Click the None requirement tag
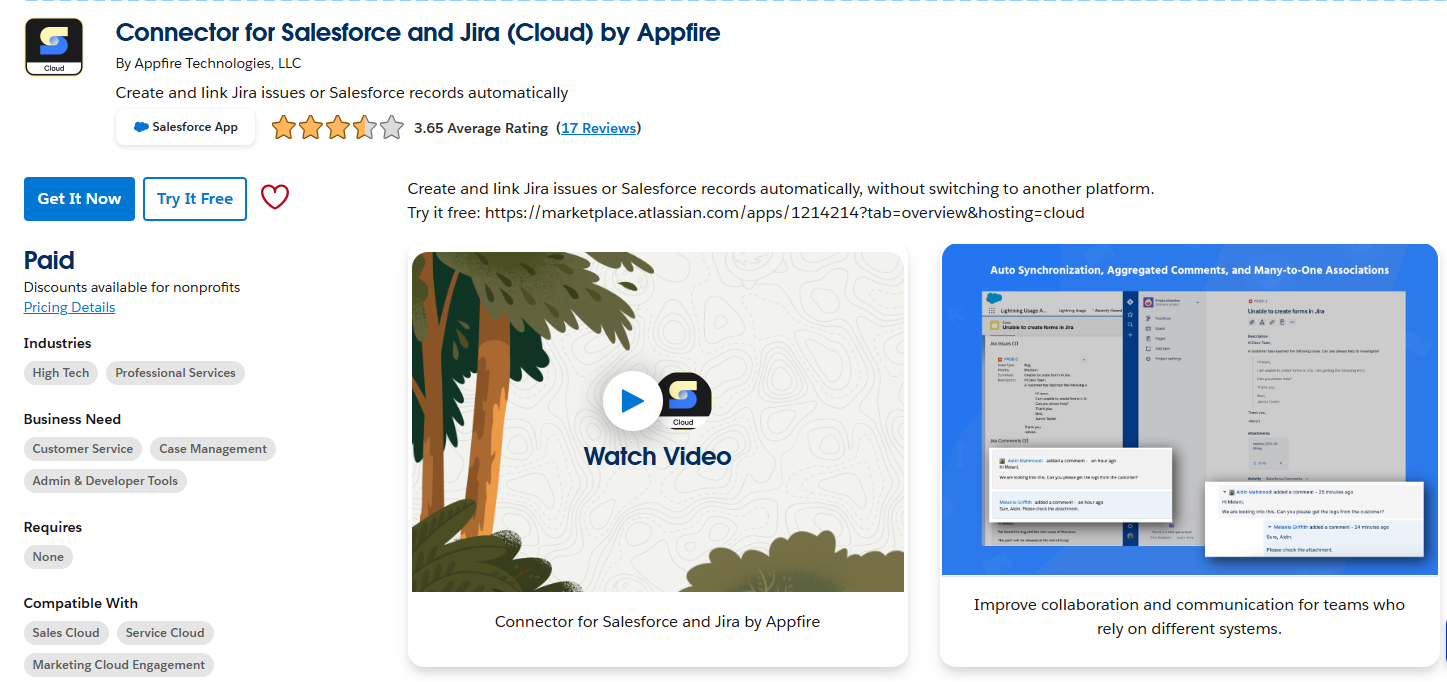Viewport: 1447px width, 682px height. pyautogui.click(x=48, y=557)
